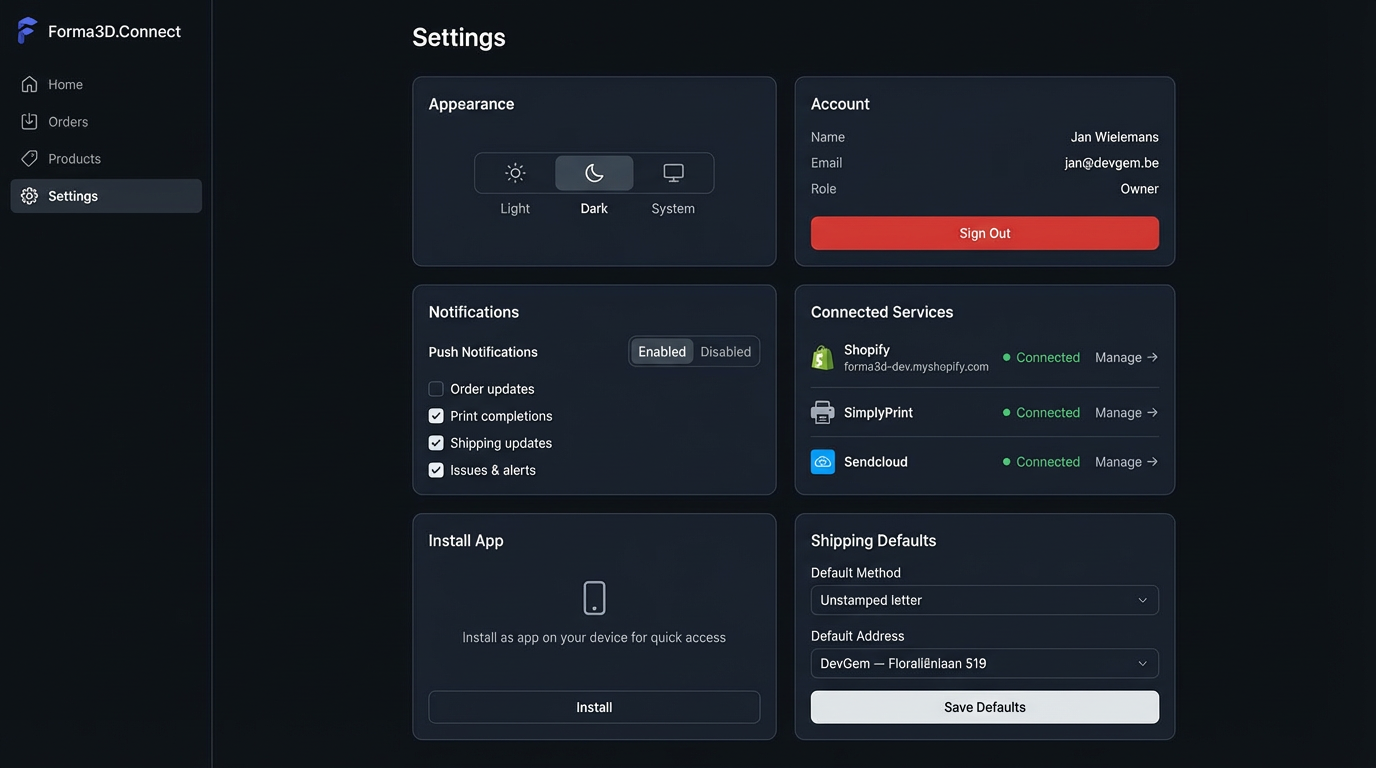Click Save Defaults for shipping
1376x768 pixels.
point(984,707)
